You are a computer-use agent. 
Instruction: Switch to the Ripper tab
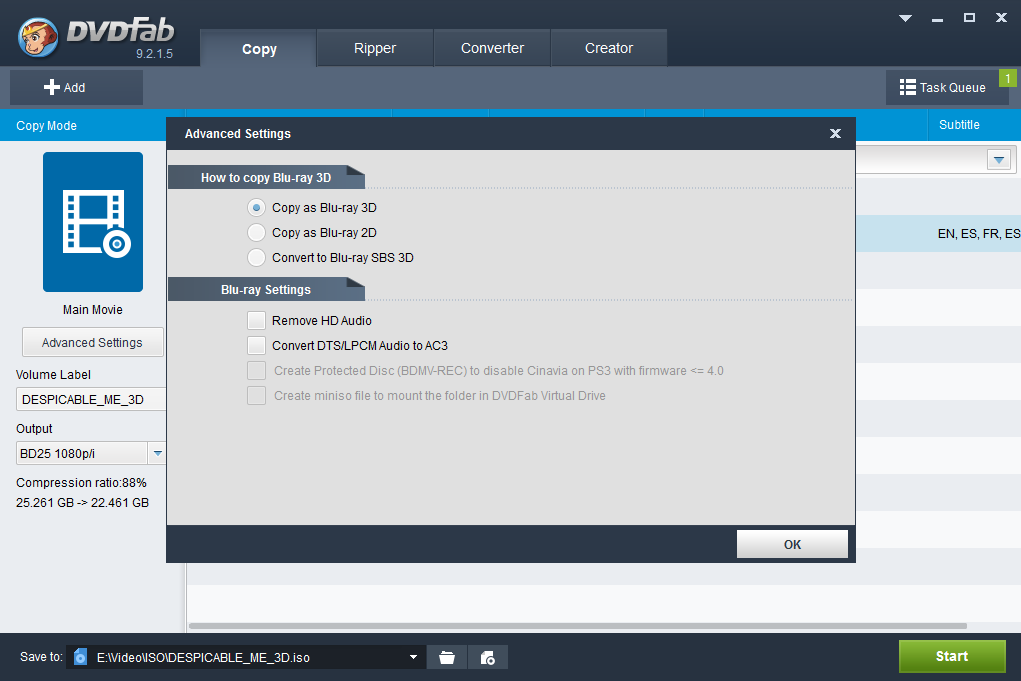(375, 48)
